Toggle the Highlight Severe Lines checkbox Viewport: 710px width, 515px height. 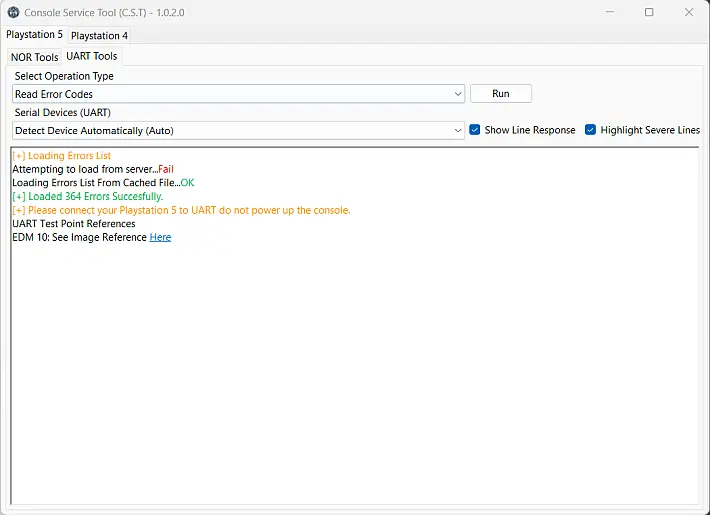tap(590, 130)
